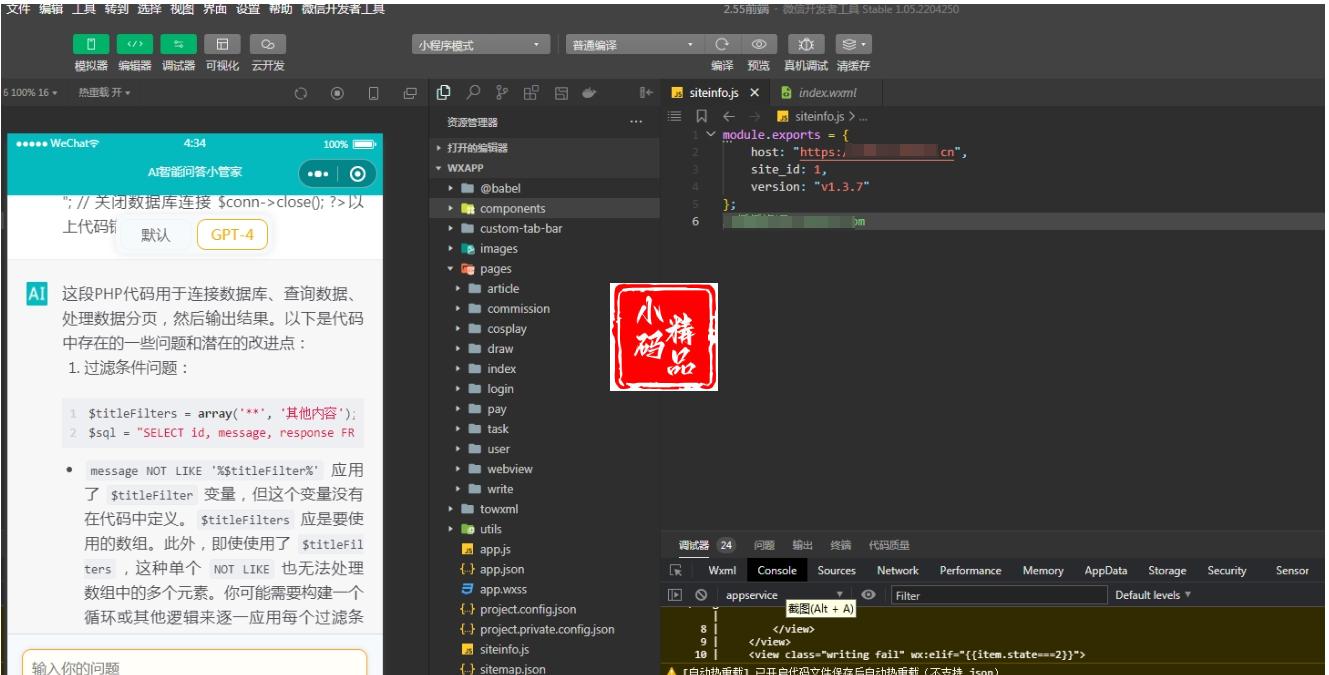The height and width of the screenshot is (675, 1329).
Task: Collapse the module.exports code fold arrow
Action: (x=711, y=134)
